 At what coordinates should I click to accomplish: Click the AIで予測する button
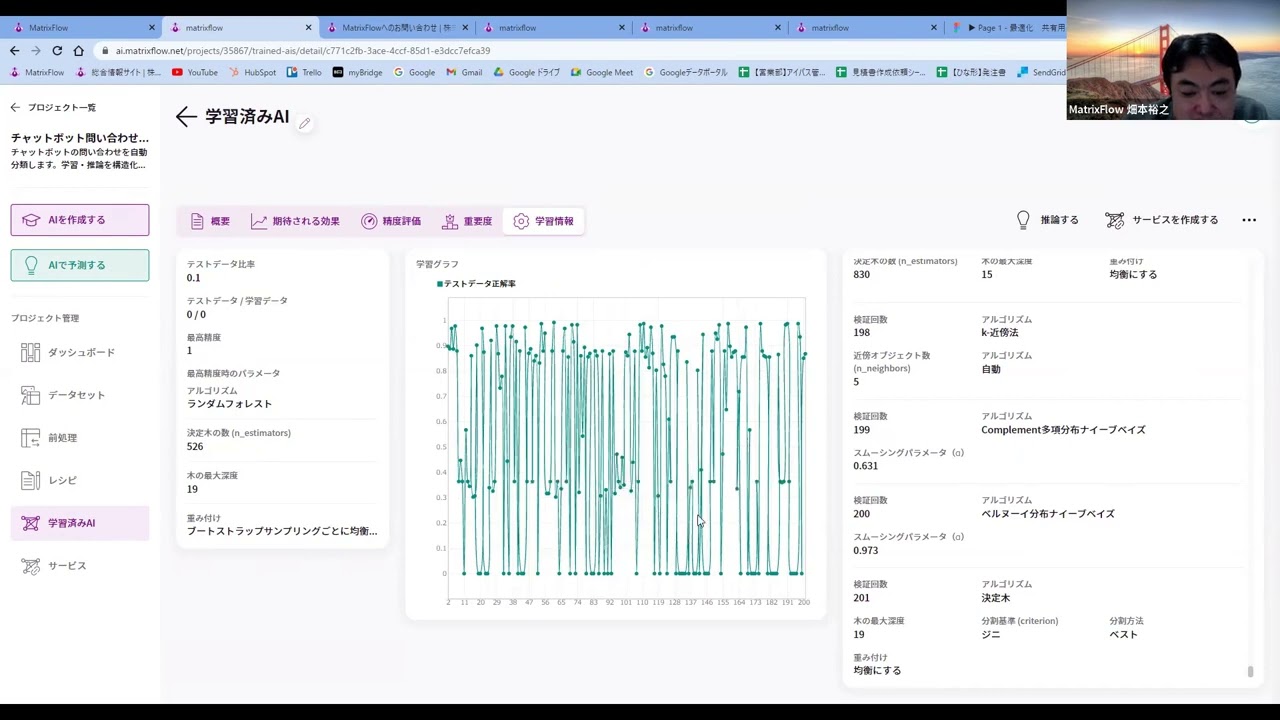click(80, 265)
